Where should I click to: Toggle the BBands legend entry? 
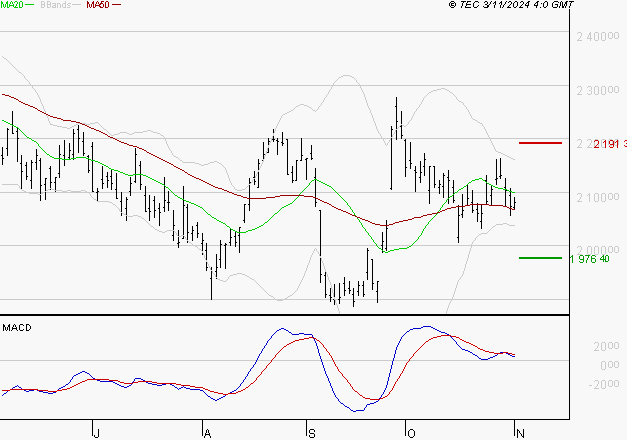click(56, 5)
